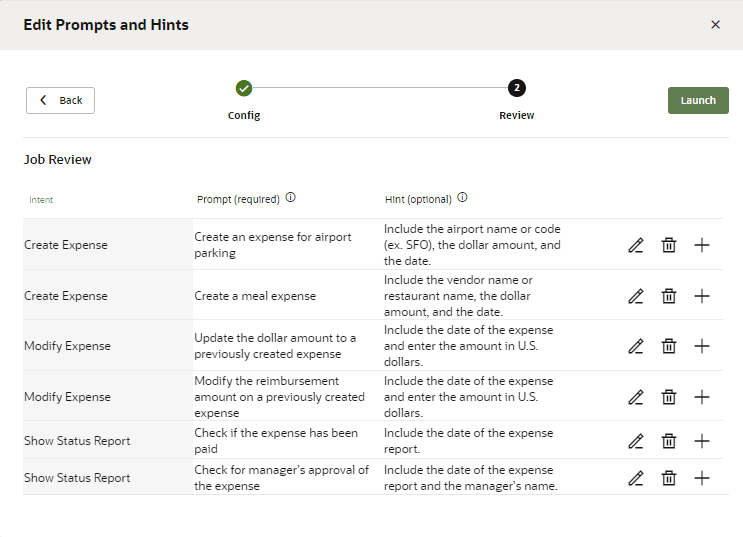Go back using the Back button

tap(60, 100)
